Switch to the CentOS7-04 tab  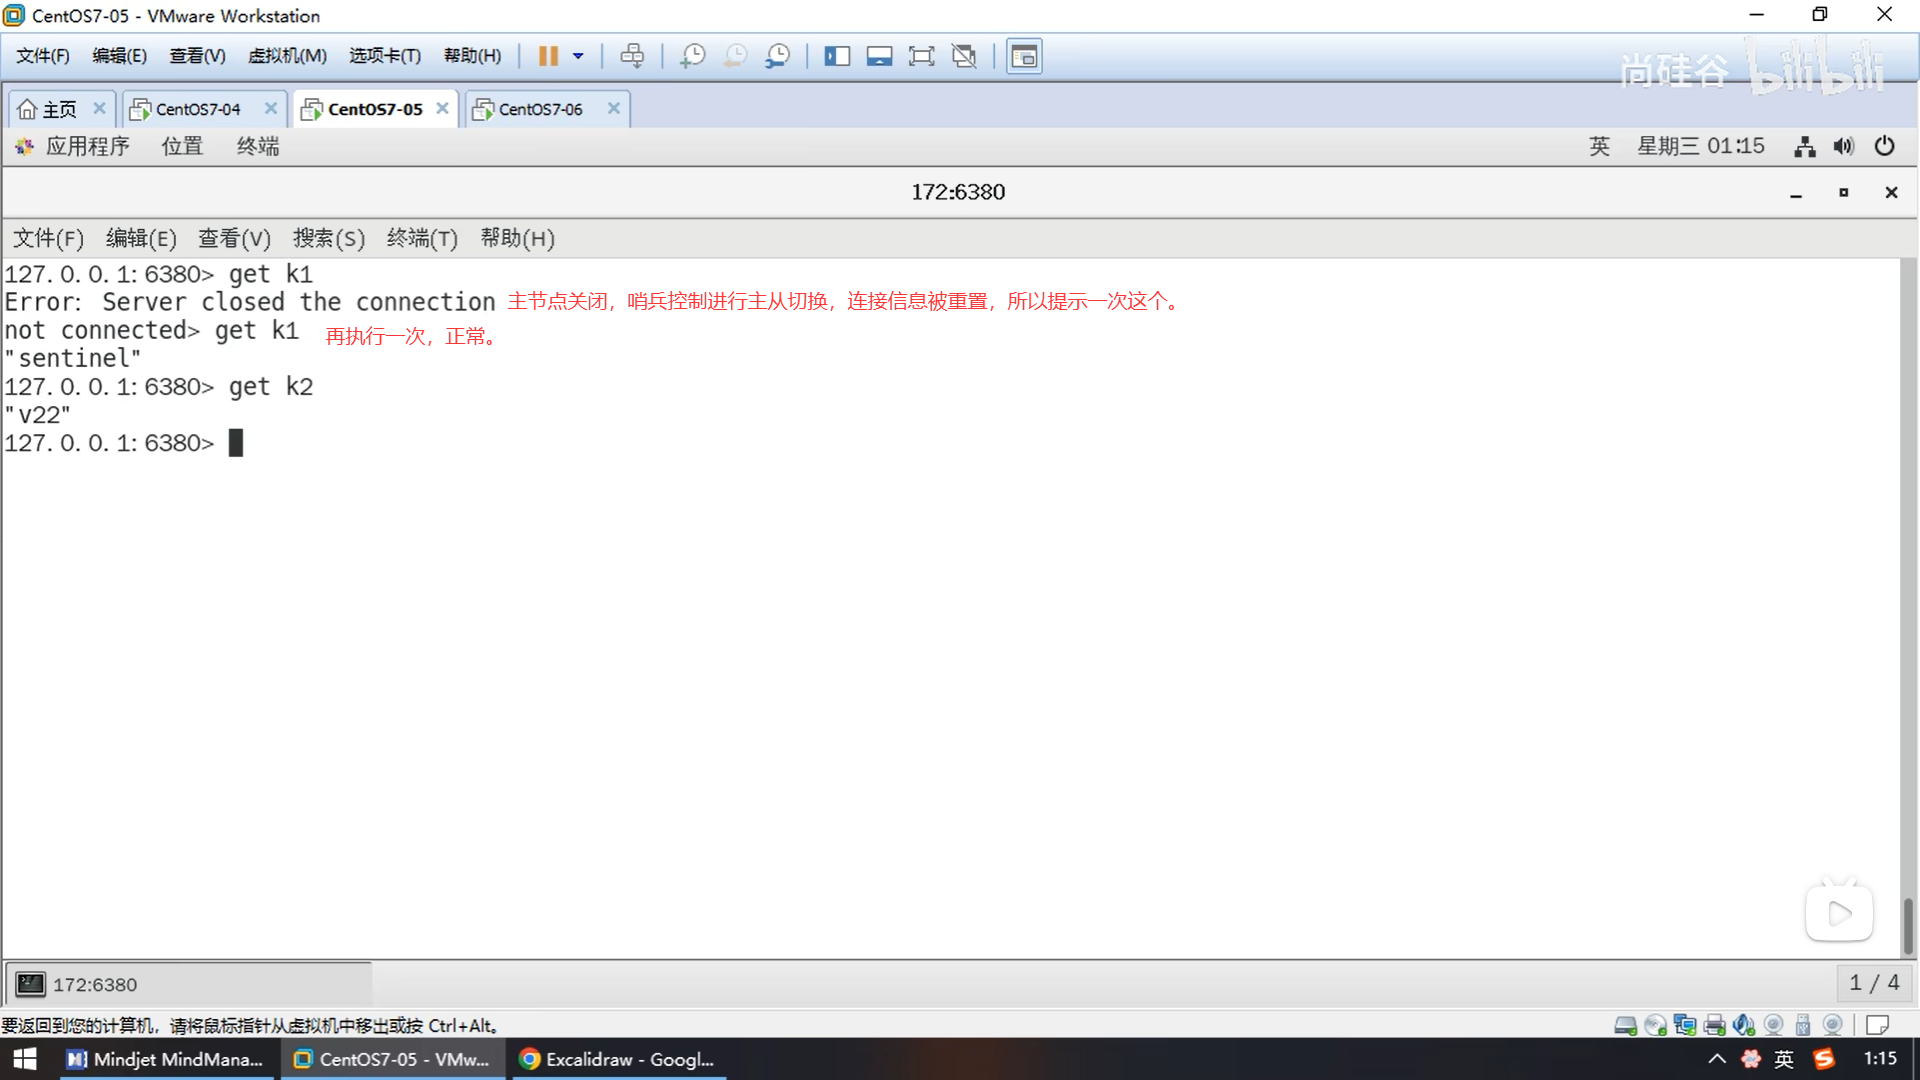tap(197, 109)
